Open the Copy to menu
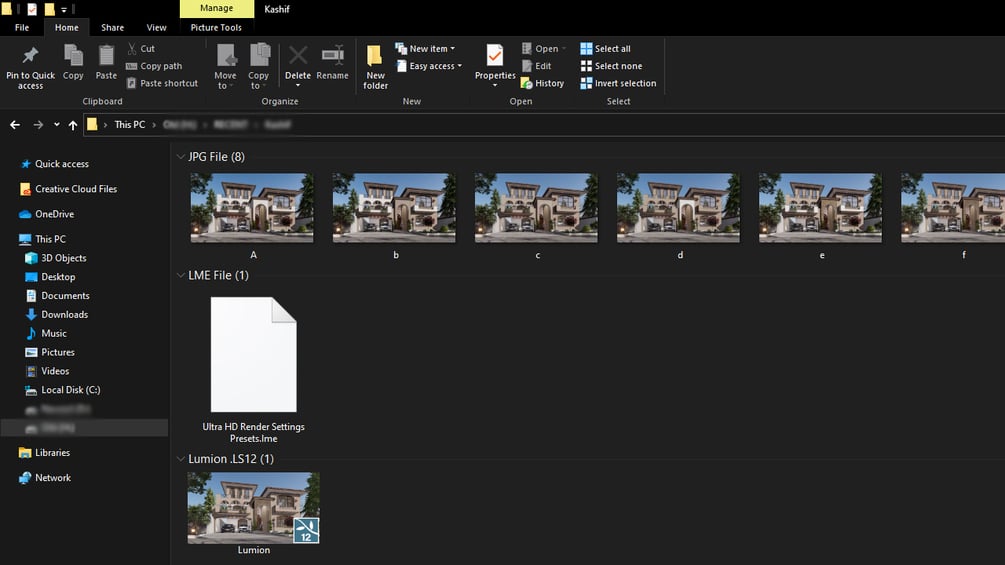This screenshot has height=565, width=1005. pos(259,66)
